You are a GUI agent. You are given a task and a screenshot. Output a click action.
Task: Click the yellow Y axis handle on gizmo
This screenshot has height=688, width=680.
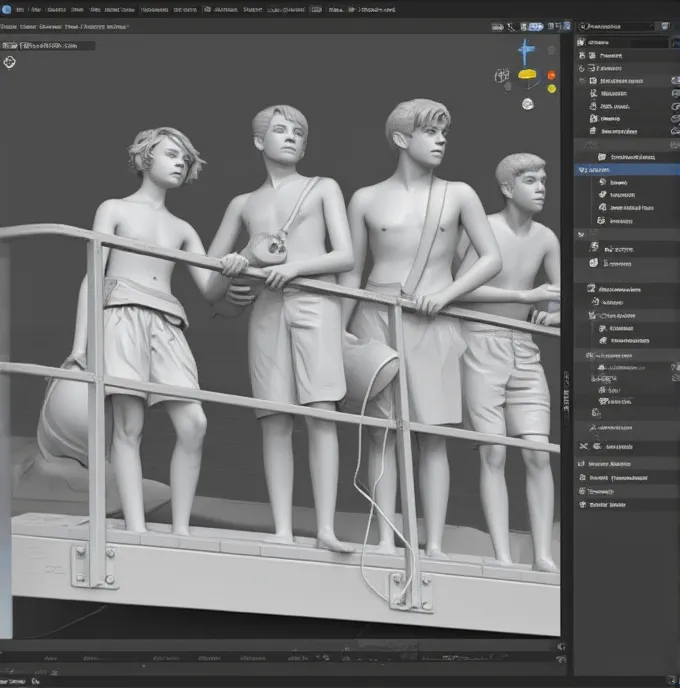click(x=527, y=74)
